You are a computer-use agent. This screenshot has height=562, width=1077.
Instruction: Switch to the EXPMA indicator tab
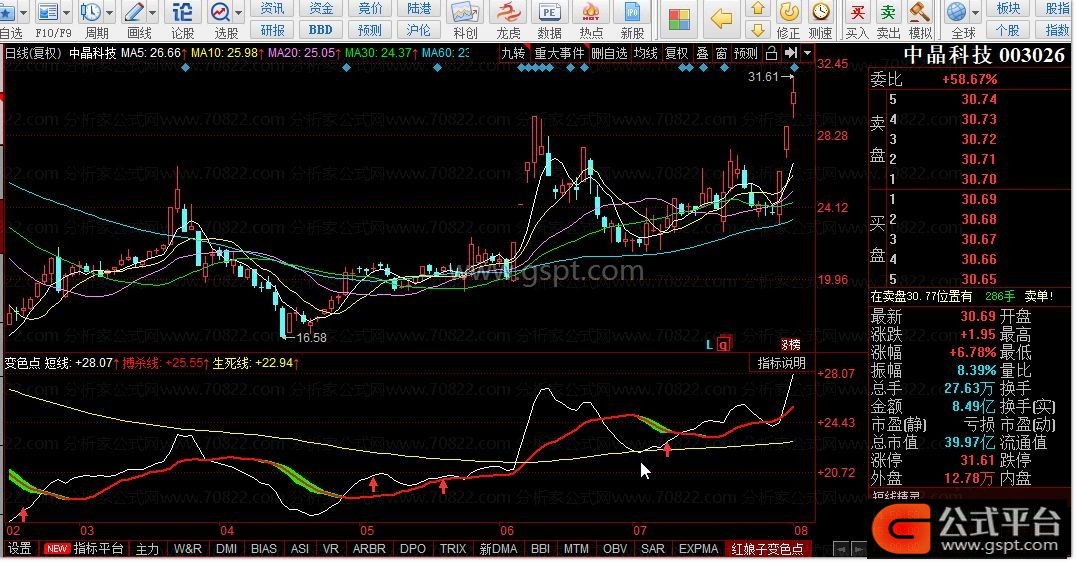[698, 549]
